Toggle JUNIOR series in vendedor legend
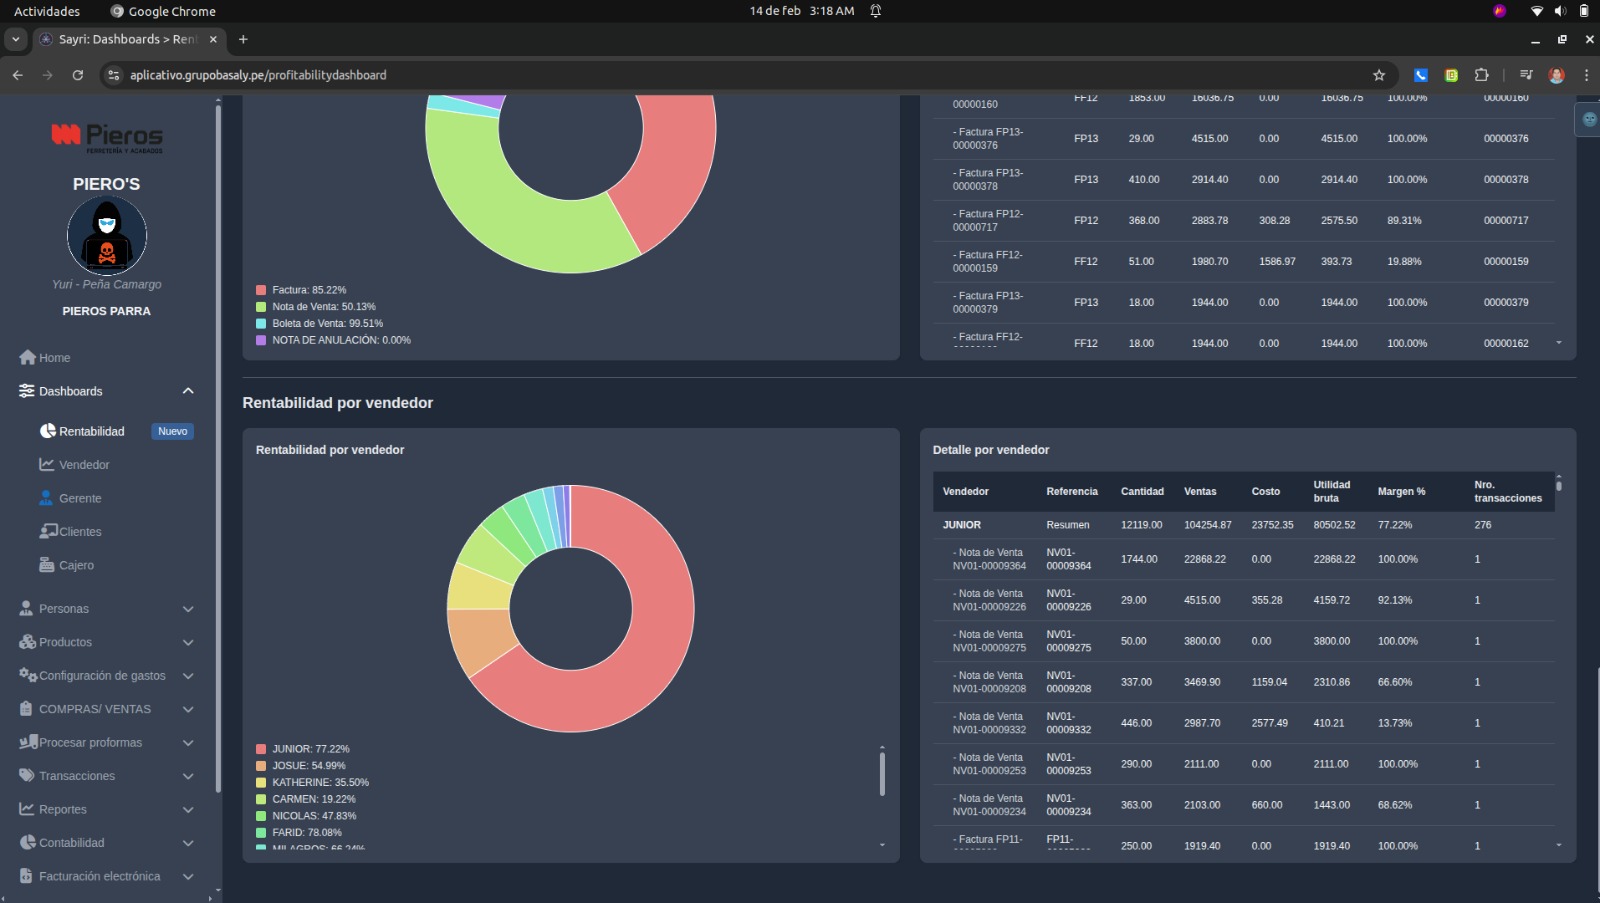1600x903 pixels. pos(309,749)
